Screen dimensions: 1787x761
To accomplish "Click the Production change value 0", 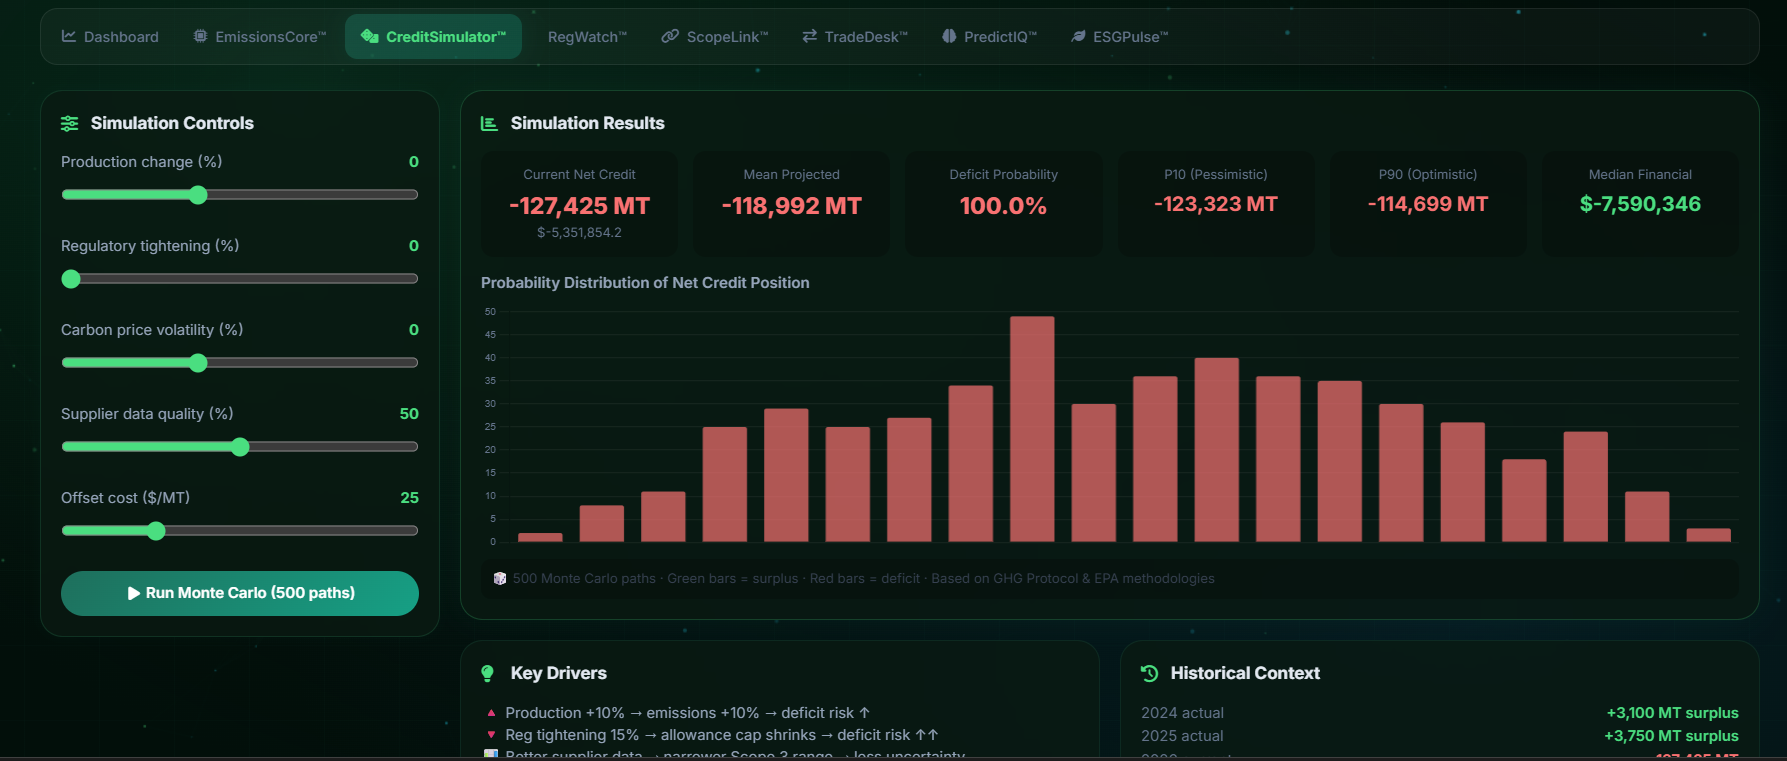I will click(414, 162).
